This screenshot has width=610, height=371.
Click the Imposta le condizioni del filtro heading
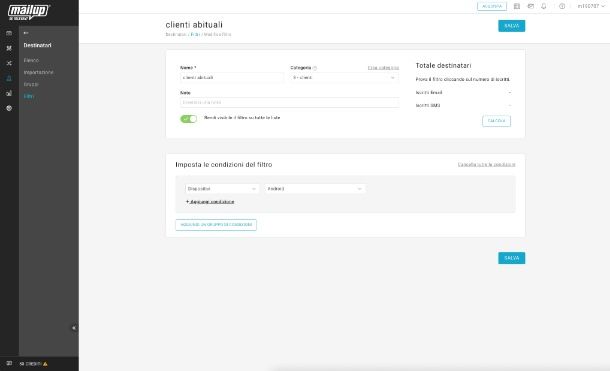click(x=224, y=164)
